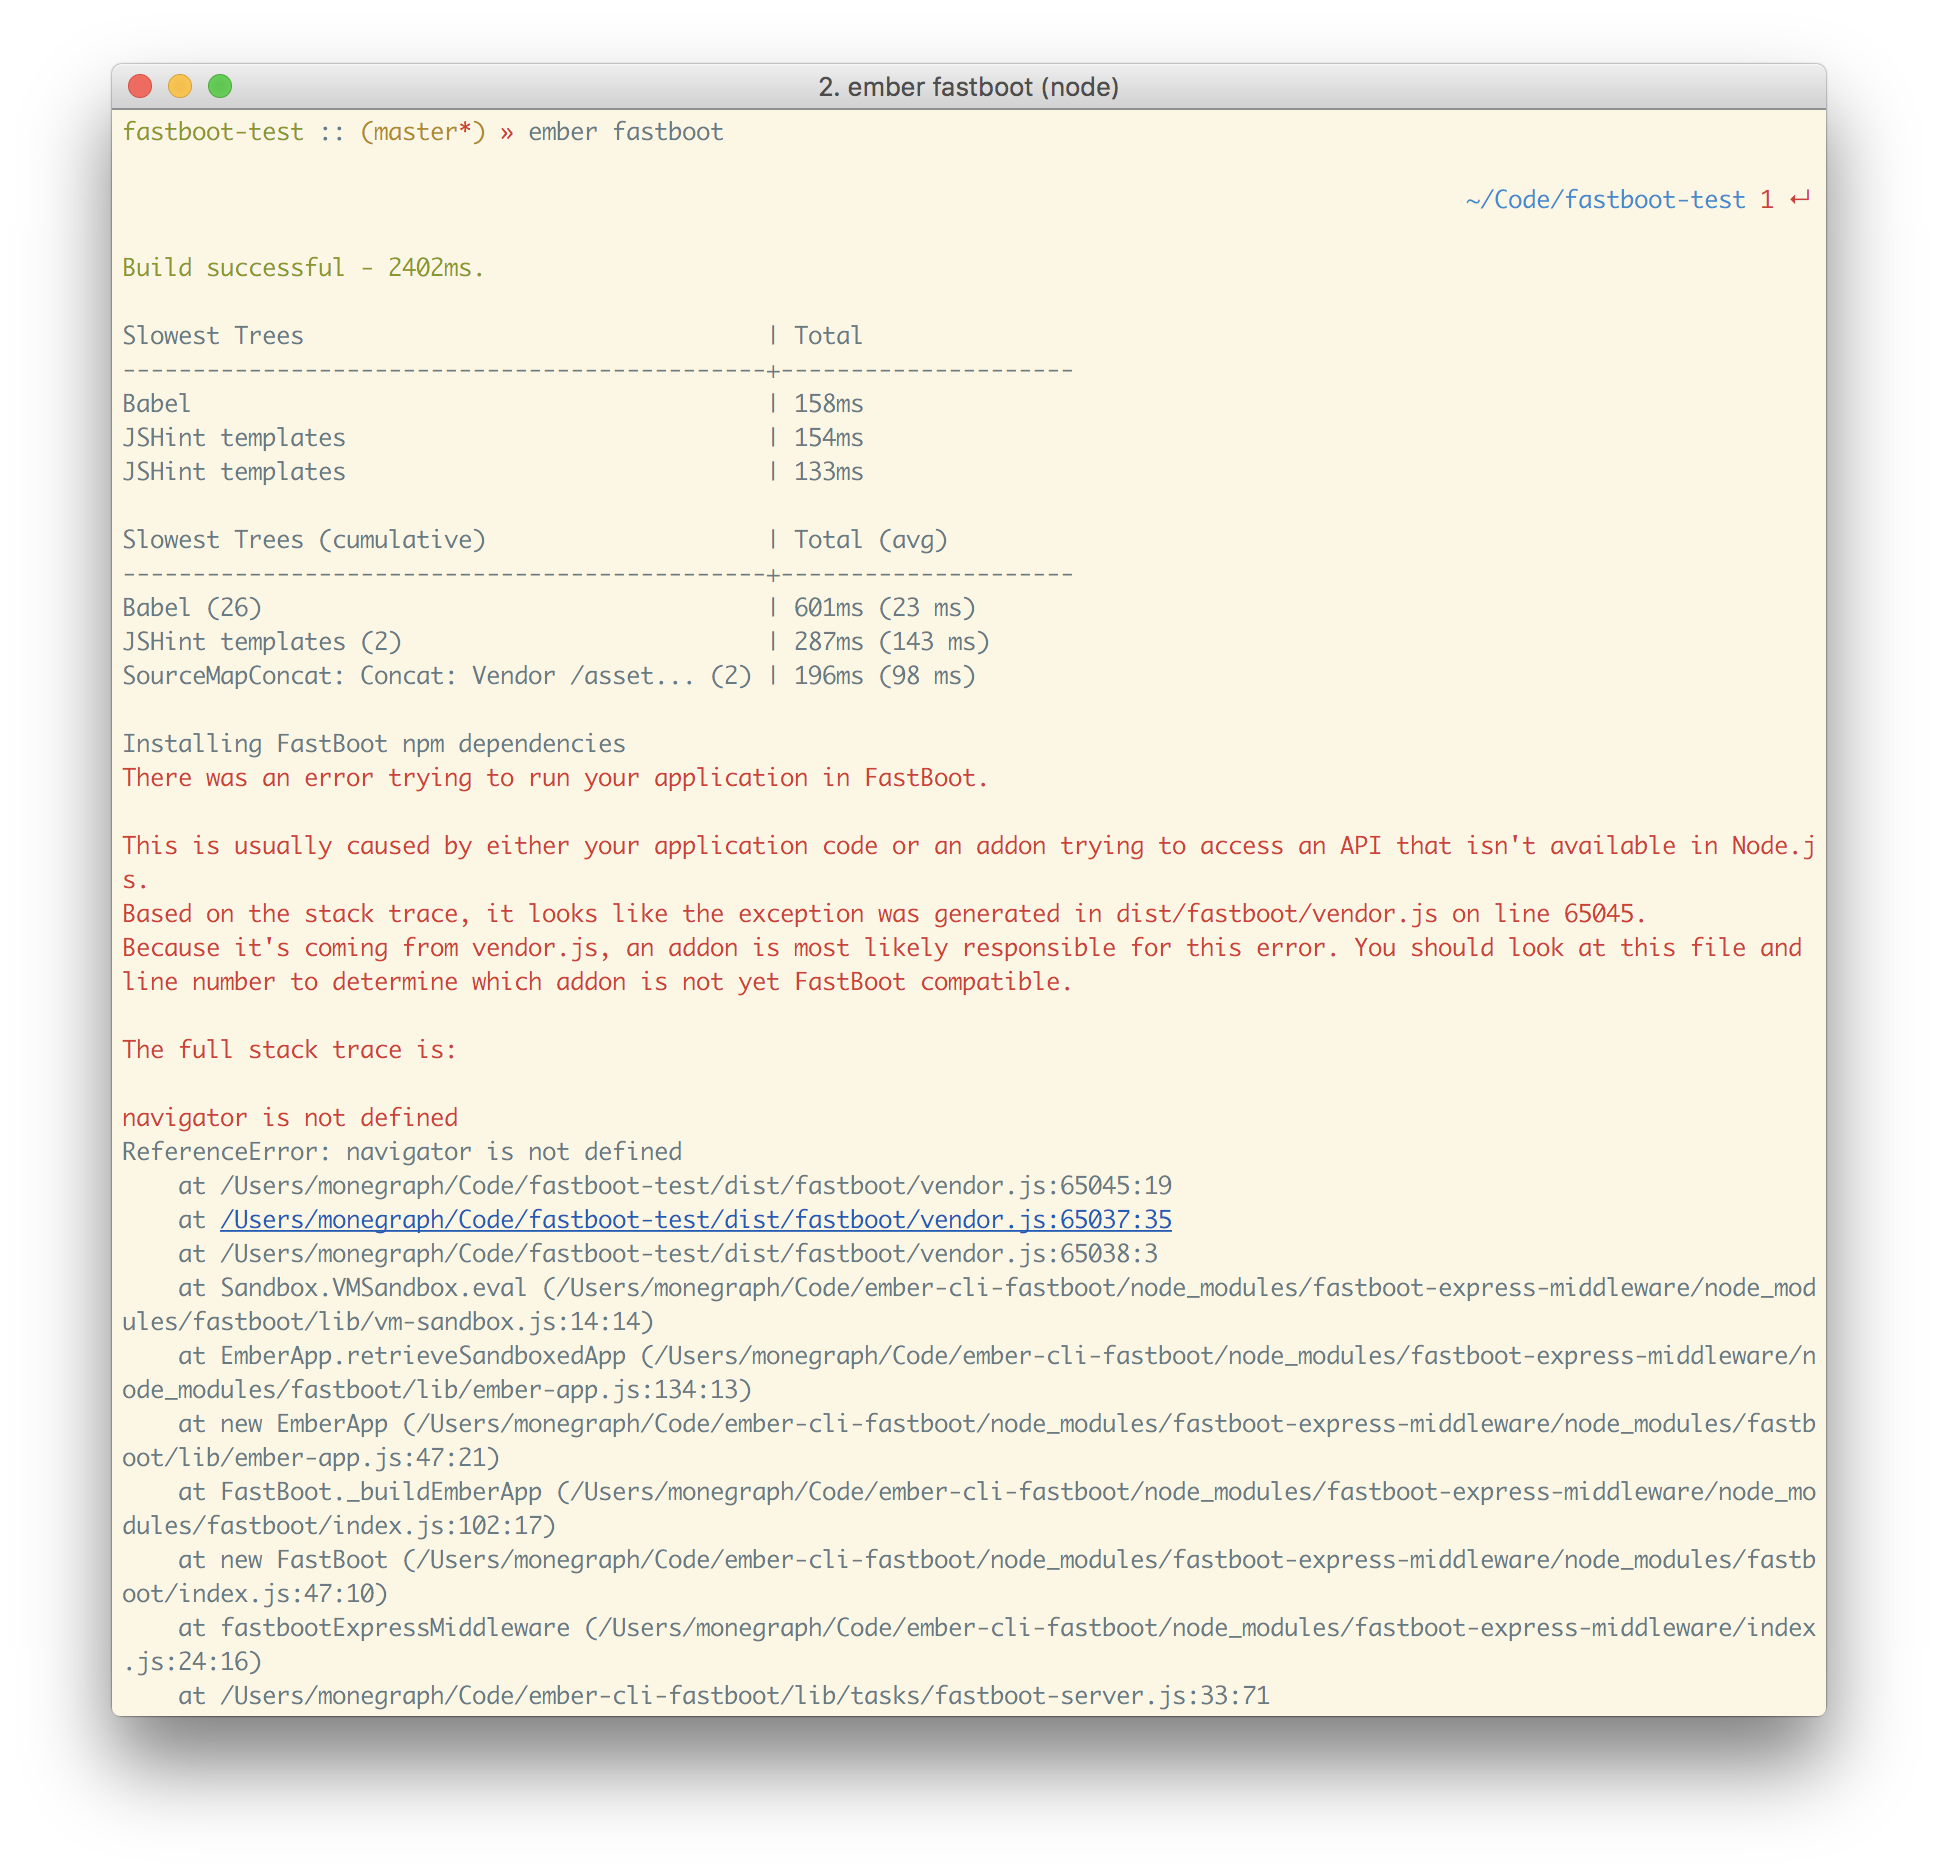Close the terminal window with red button

point(140,87)
